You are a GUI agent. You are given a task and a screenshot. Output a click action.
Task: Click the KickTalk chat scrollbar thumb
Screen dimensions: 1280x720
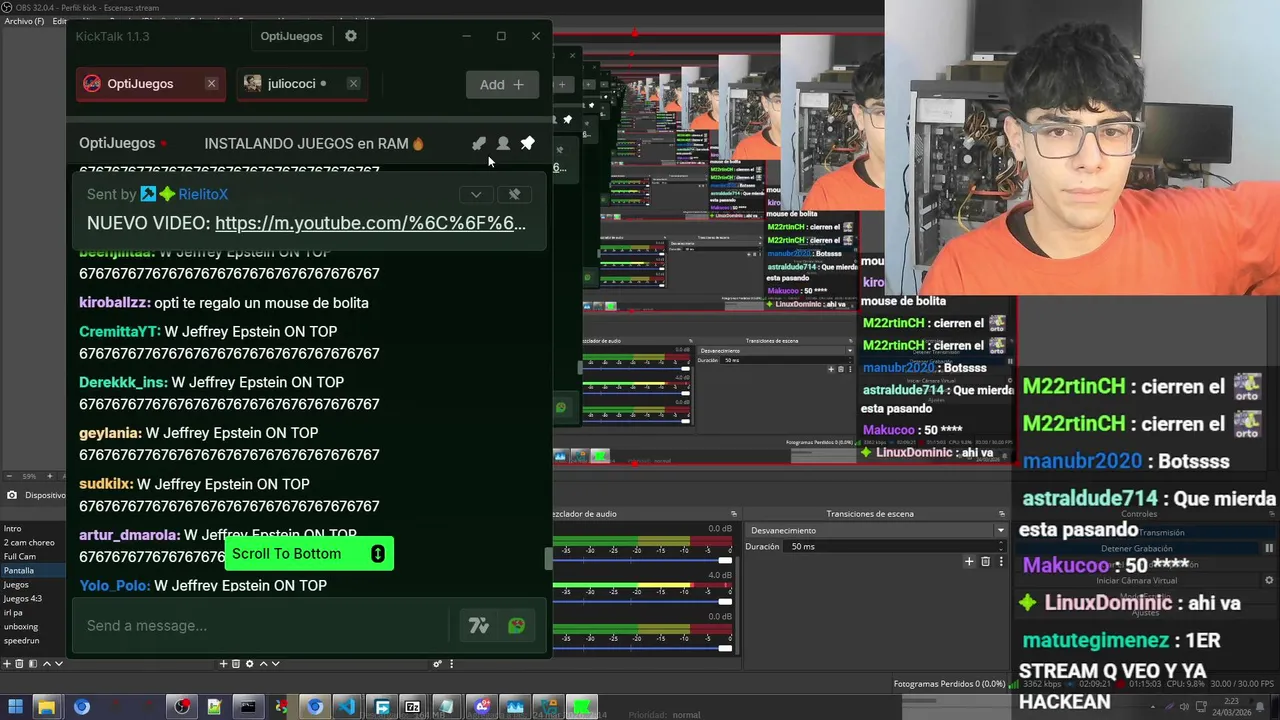click(x=548, y=559)
